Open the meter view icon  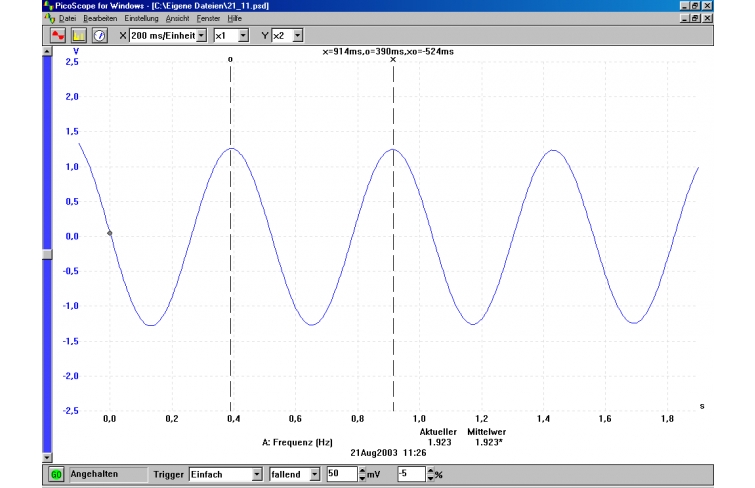100,36
